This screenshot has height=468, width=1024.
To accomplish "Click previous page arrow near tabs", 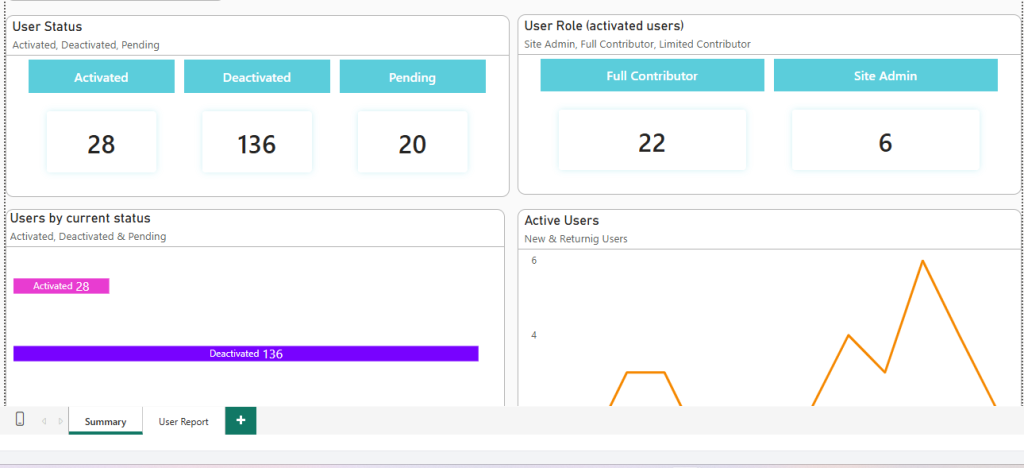I will tap(44, 421).
